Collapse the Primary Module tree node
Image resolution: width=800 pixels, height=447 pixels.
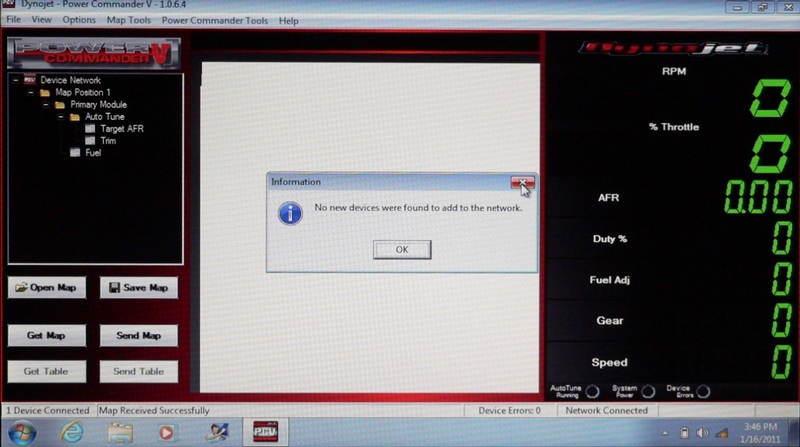pos(46,104)
